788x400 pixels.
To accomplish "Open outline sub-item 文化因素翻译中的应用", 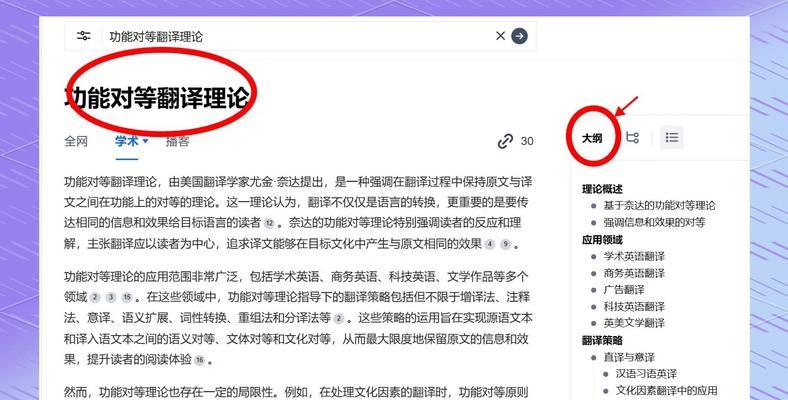I will tap(666, 390).
